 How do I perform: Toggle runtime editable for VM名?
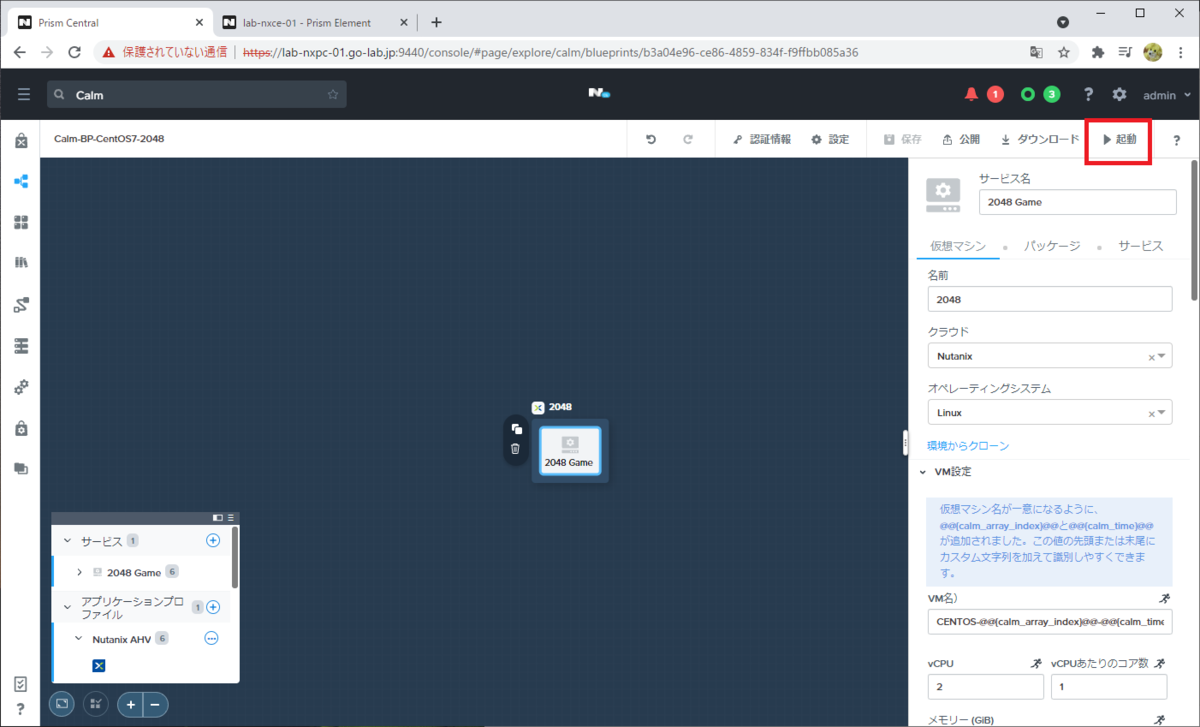[1164, 598]
